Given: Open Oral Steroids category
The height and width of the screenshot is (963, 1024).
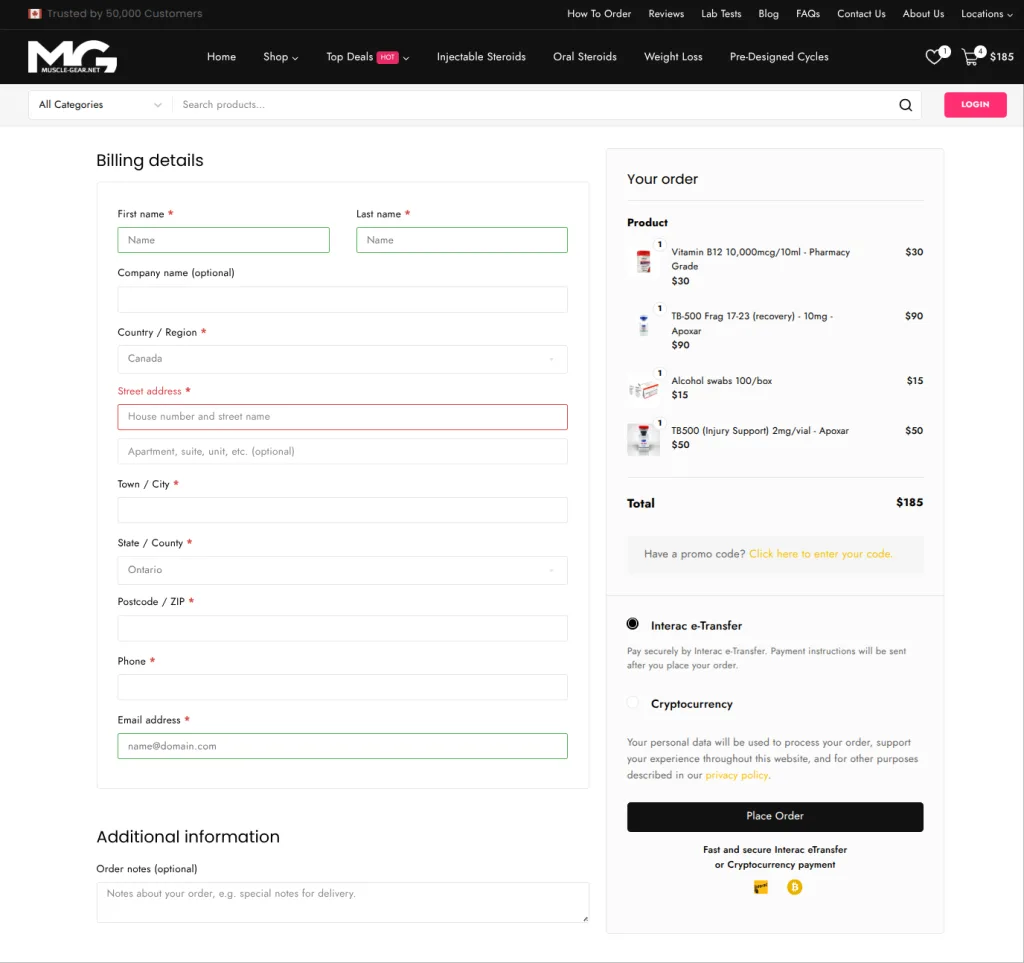Looking at the screenshot, I should tap(584, 57).
